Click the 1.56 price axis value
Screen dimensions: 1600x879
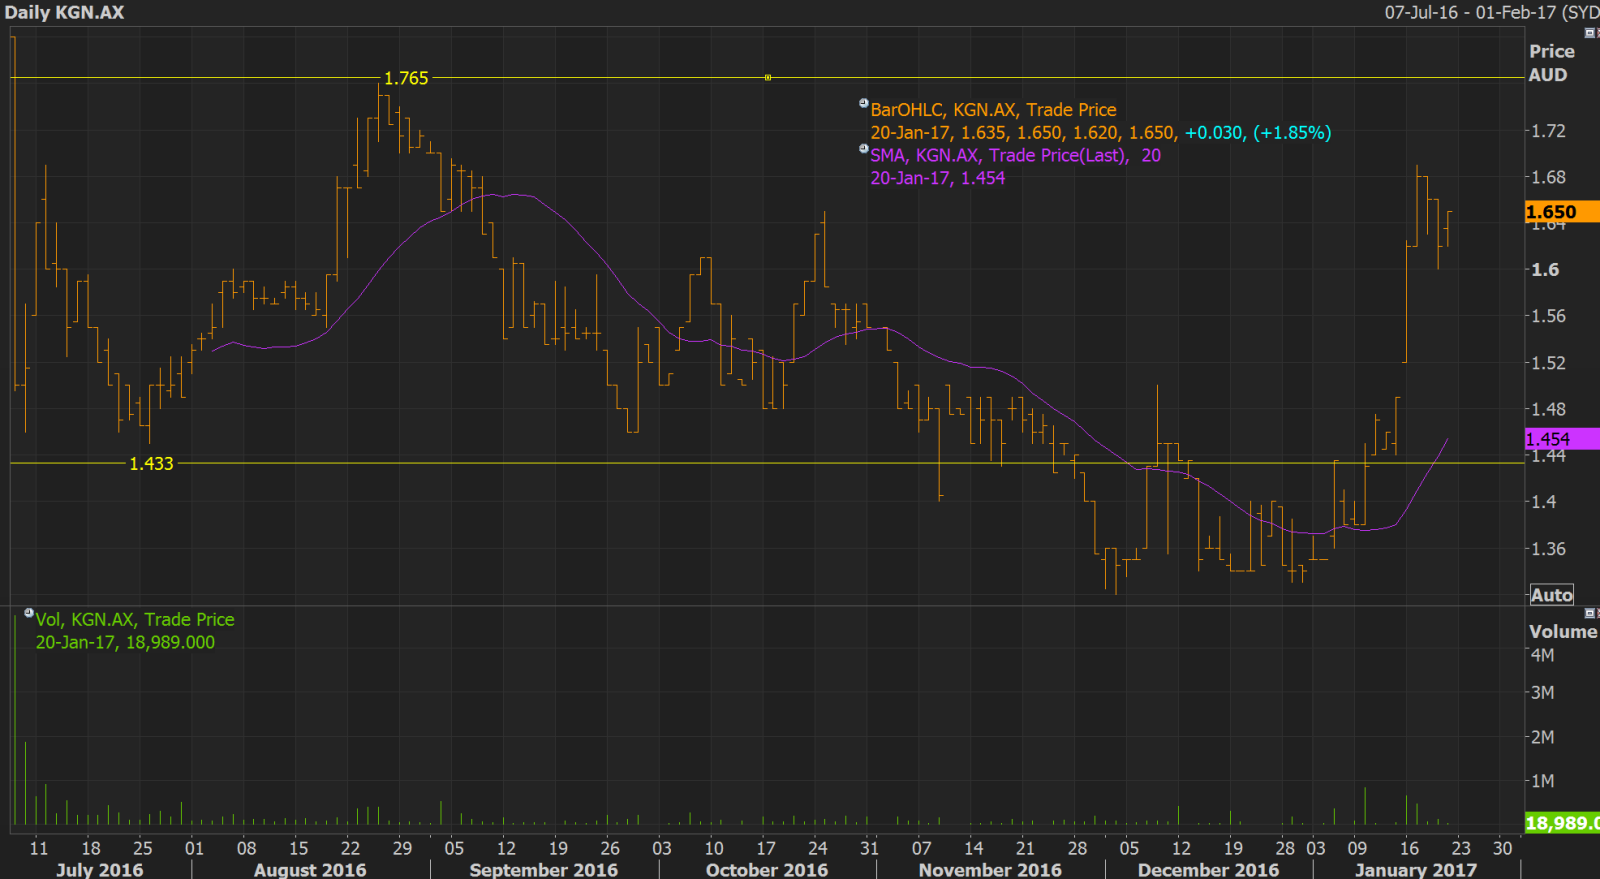[1549, 316]
